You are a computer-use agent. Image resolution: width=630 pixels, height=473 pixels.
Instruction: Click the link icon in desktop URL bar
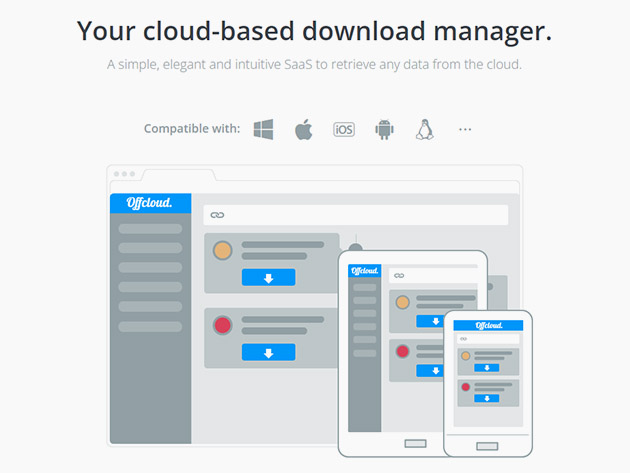coord(217,215)
